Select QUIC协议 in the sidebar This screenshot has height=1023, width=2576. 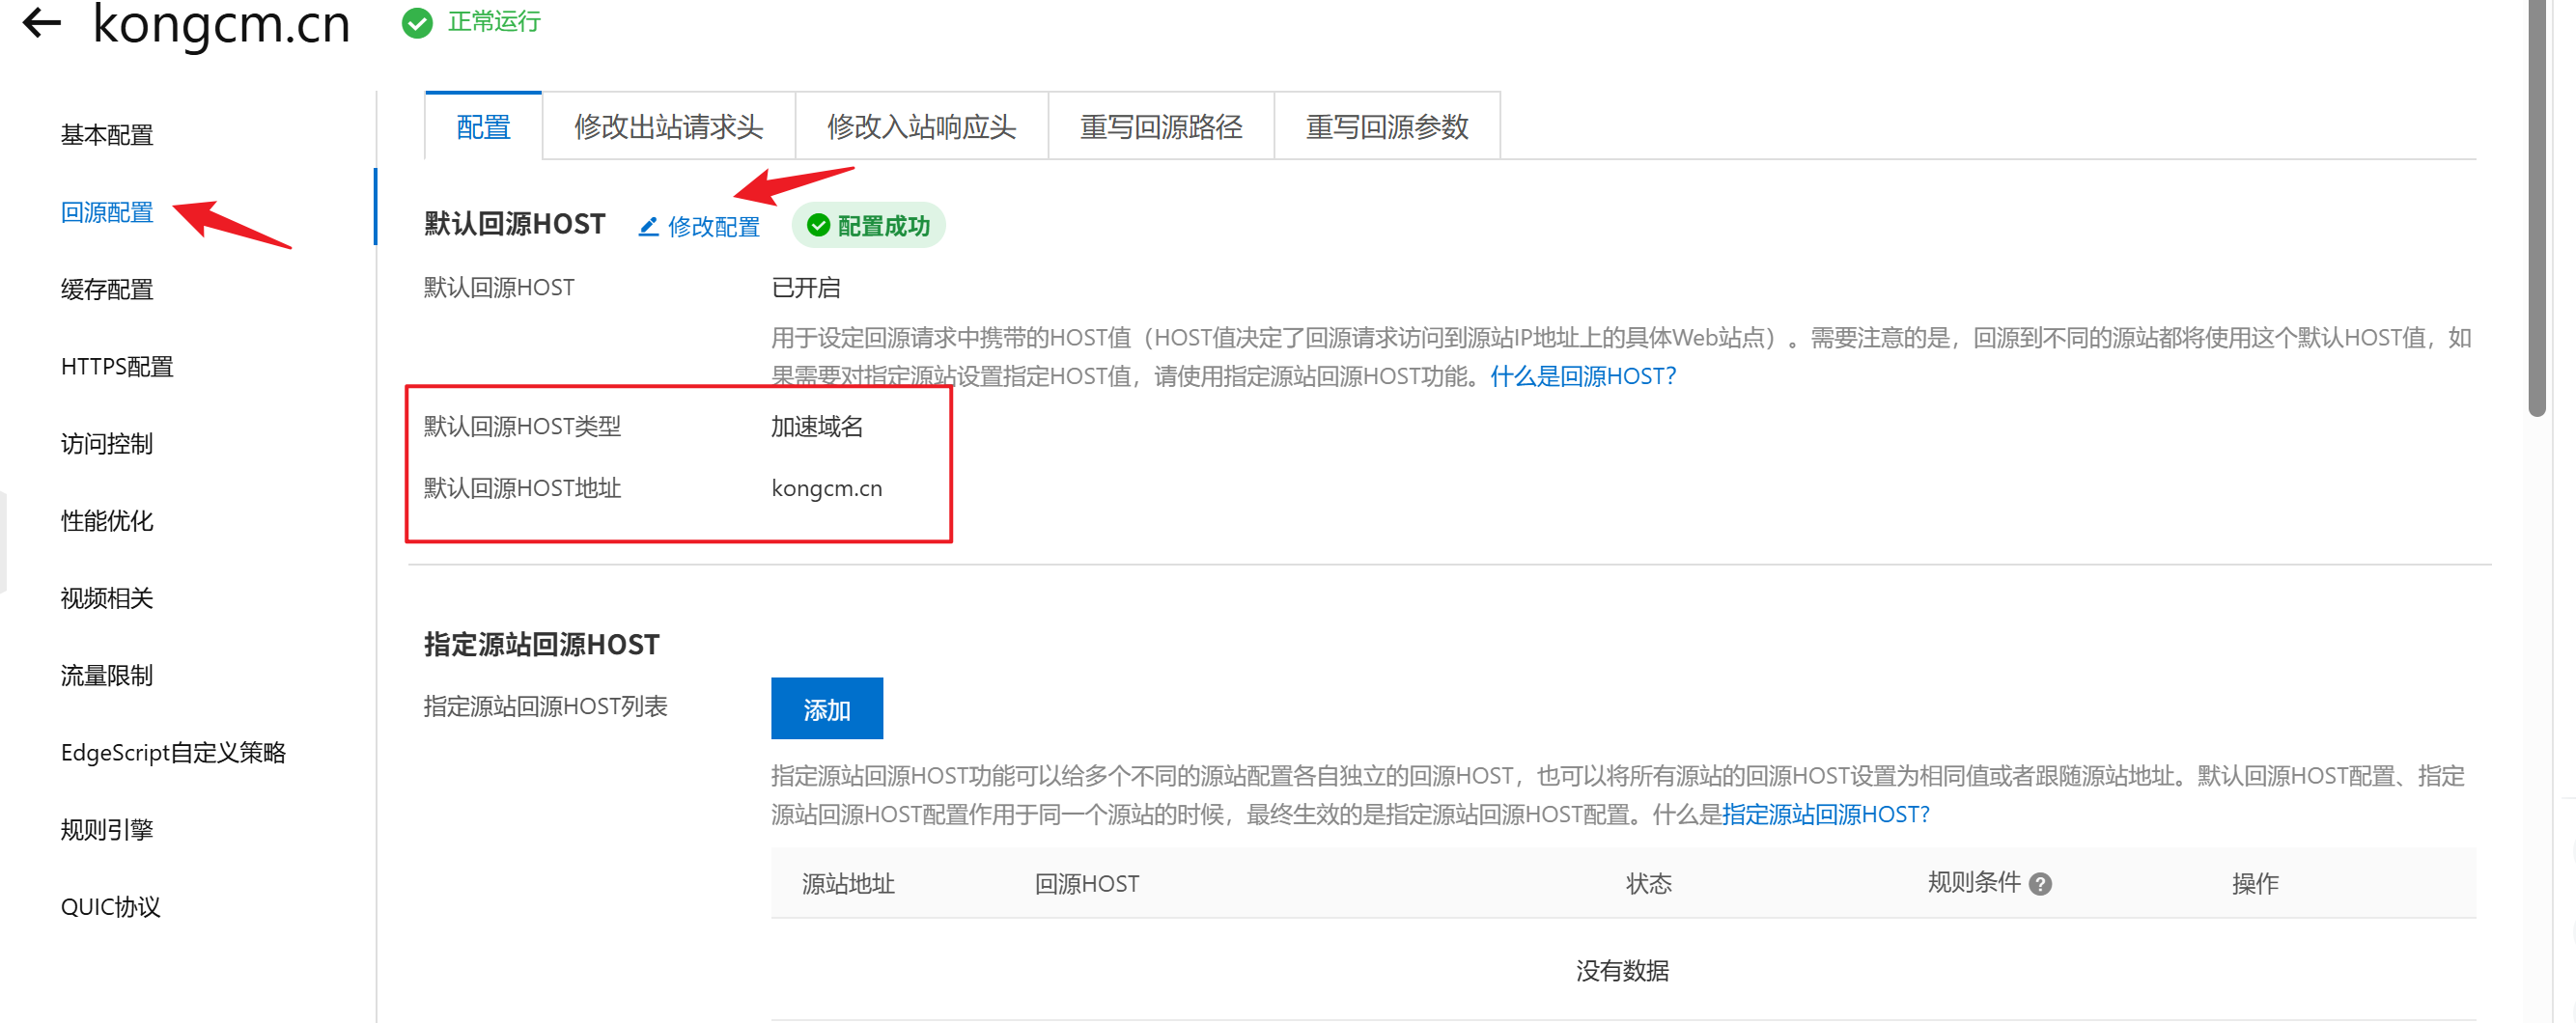click(x=110, y=907)
